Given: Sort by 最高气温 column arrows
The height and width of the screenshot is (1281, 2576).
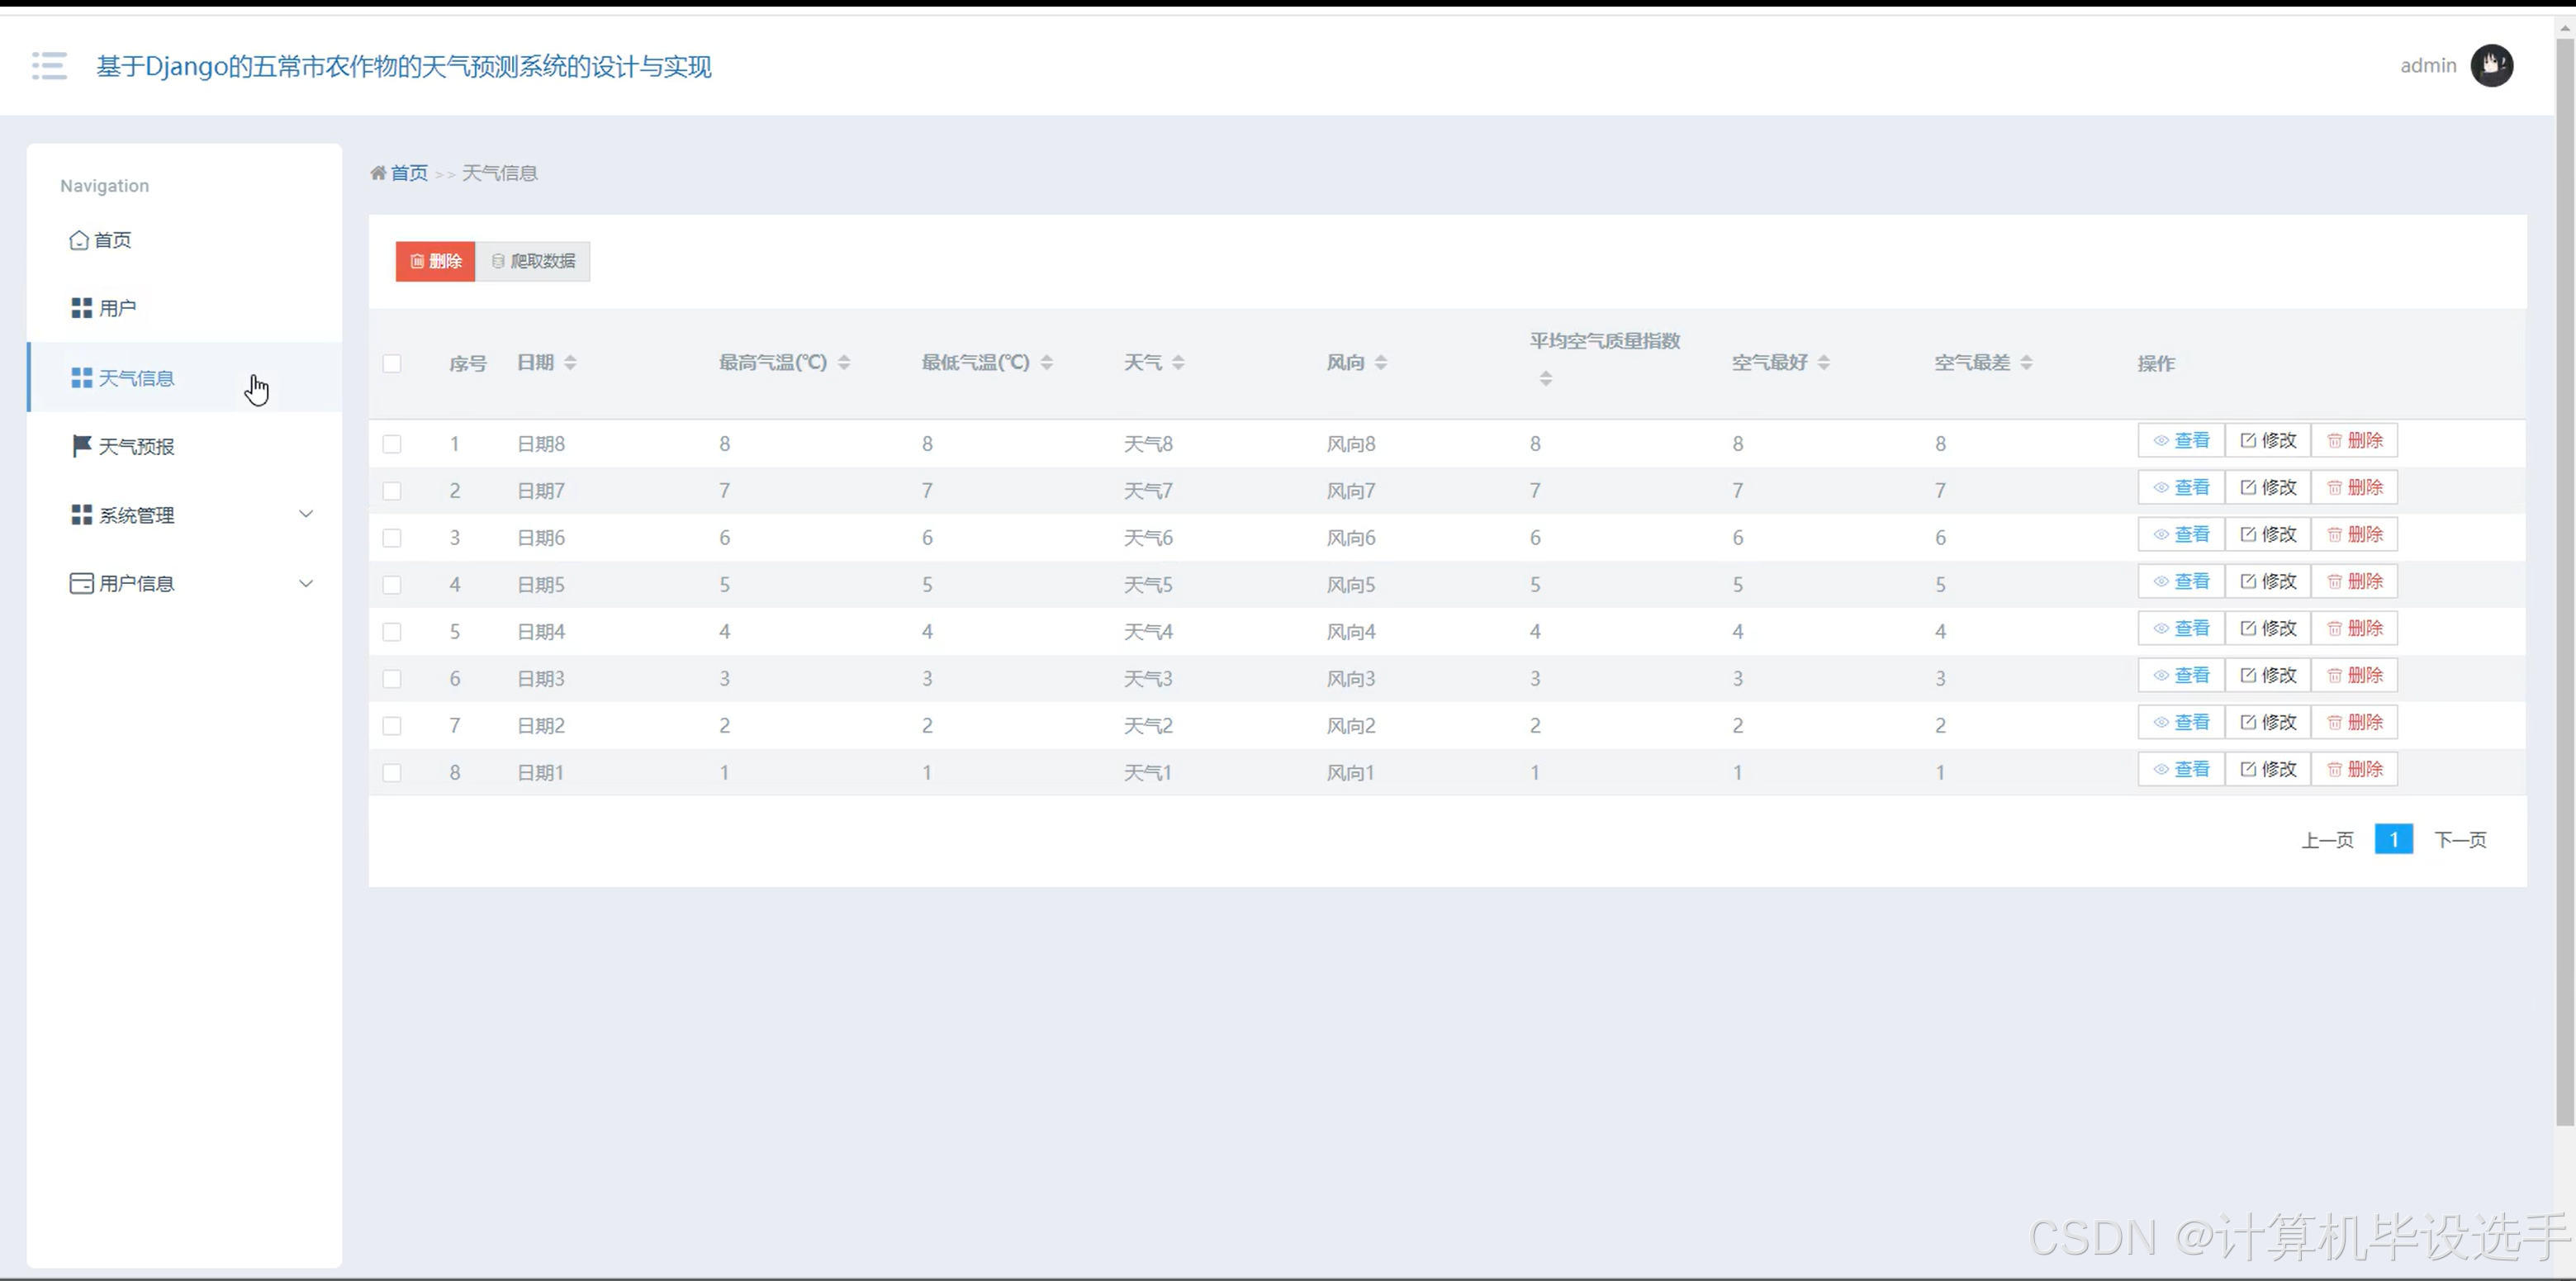Looking at the screenshot, I should (844, 363).
